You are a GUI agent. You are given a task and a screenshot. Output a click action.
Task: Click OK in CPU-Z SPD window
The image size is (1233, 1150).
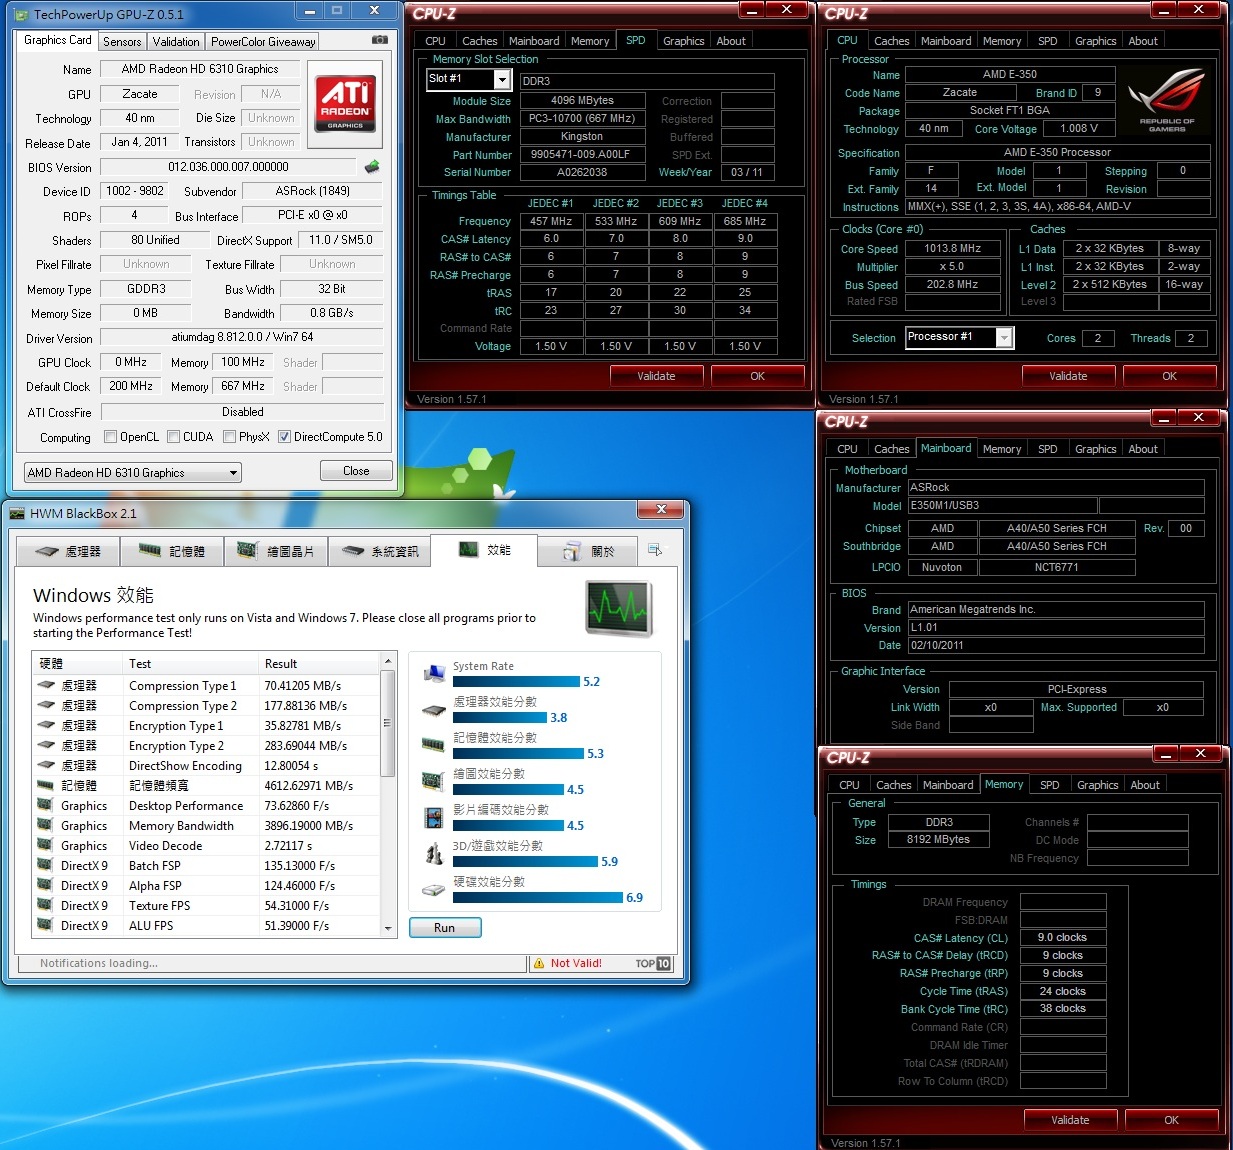click(x=757, y=376)
